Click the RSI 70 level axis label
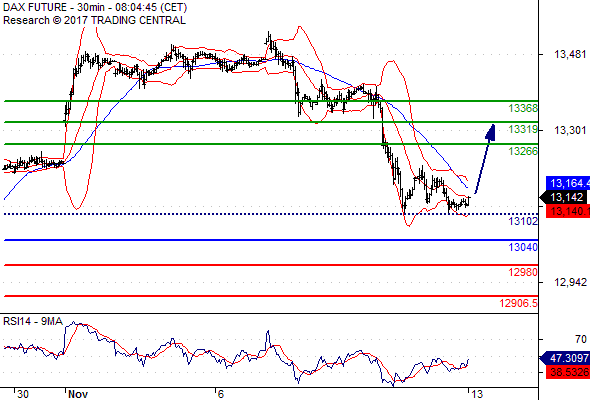 tap(581, 339)
